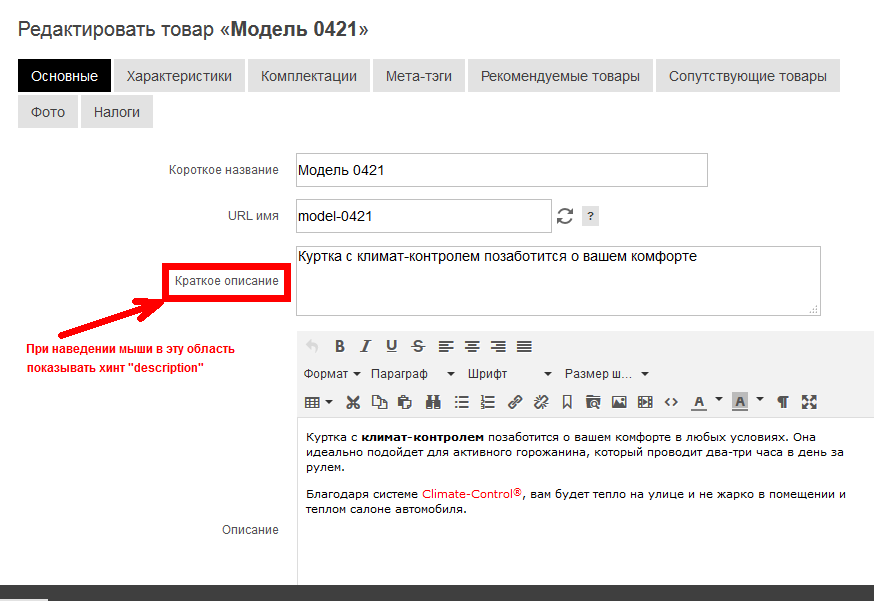Open text color picker arrow

718,400
